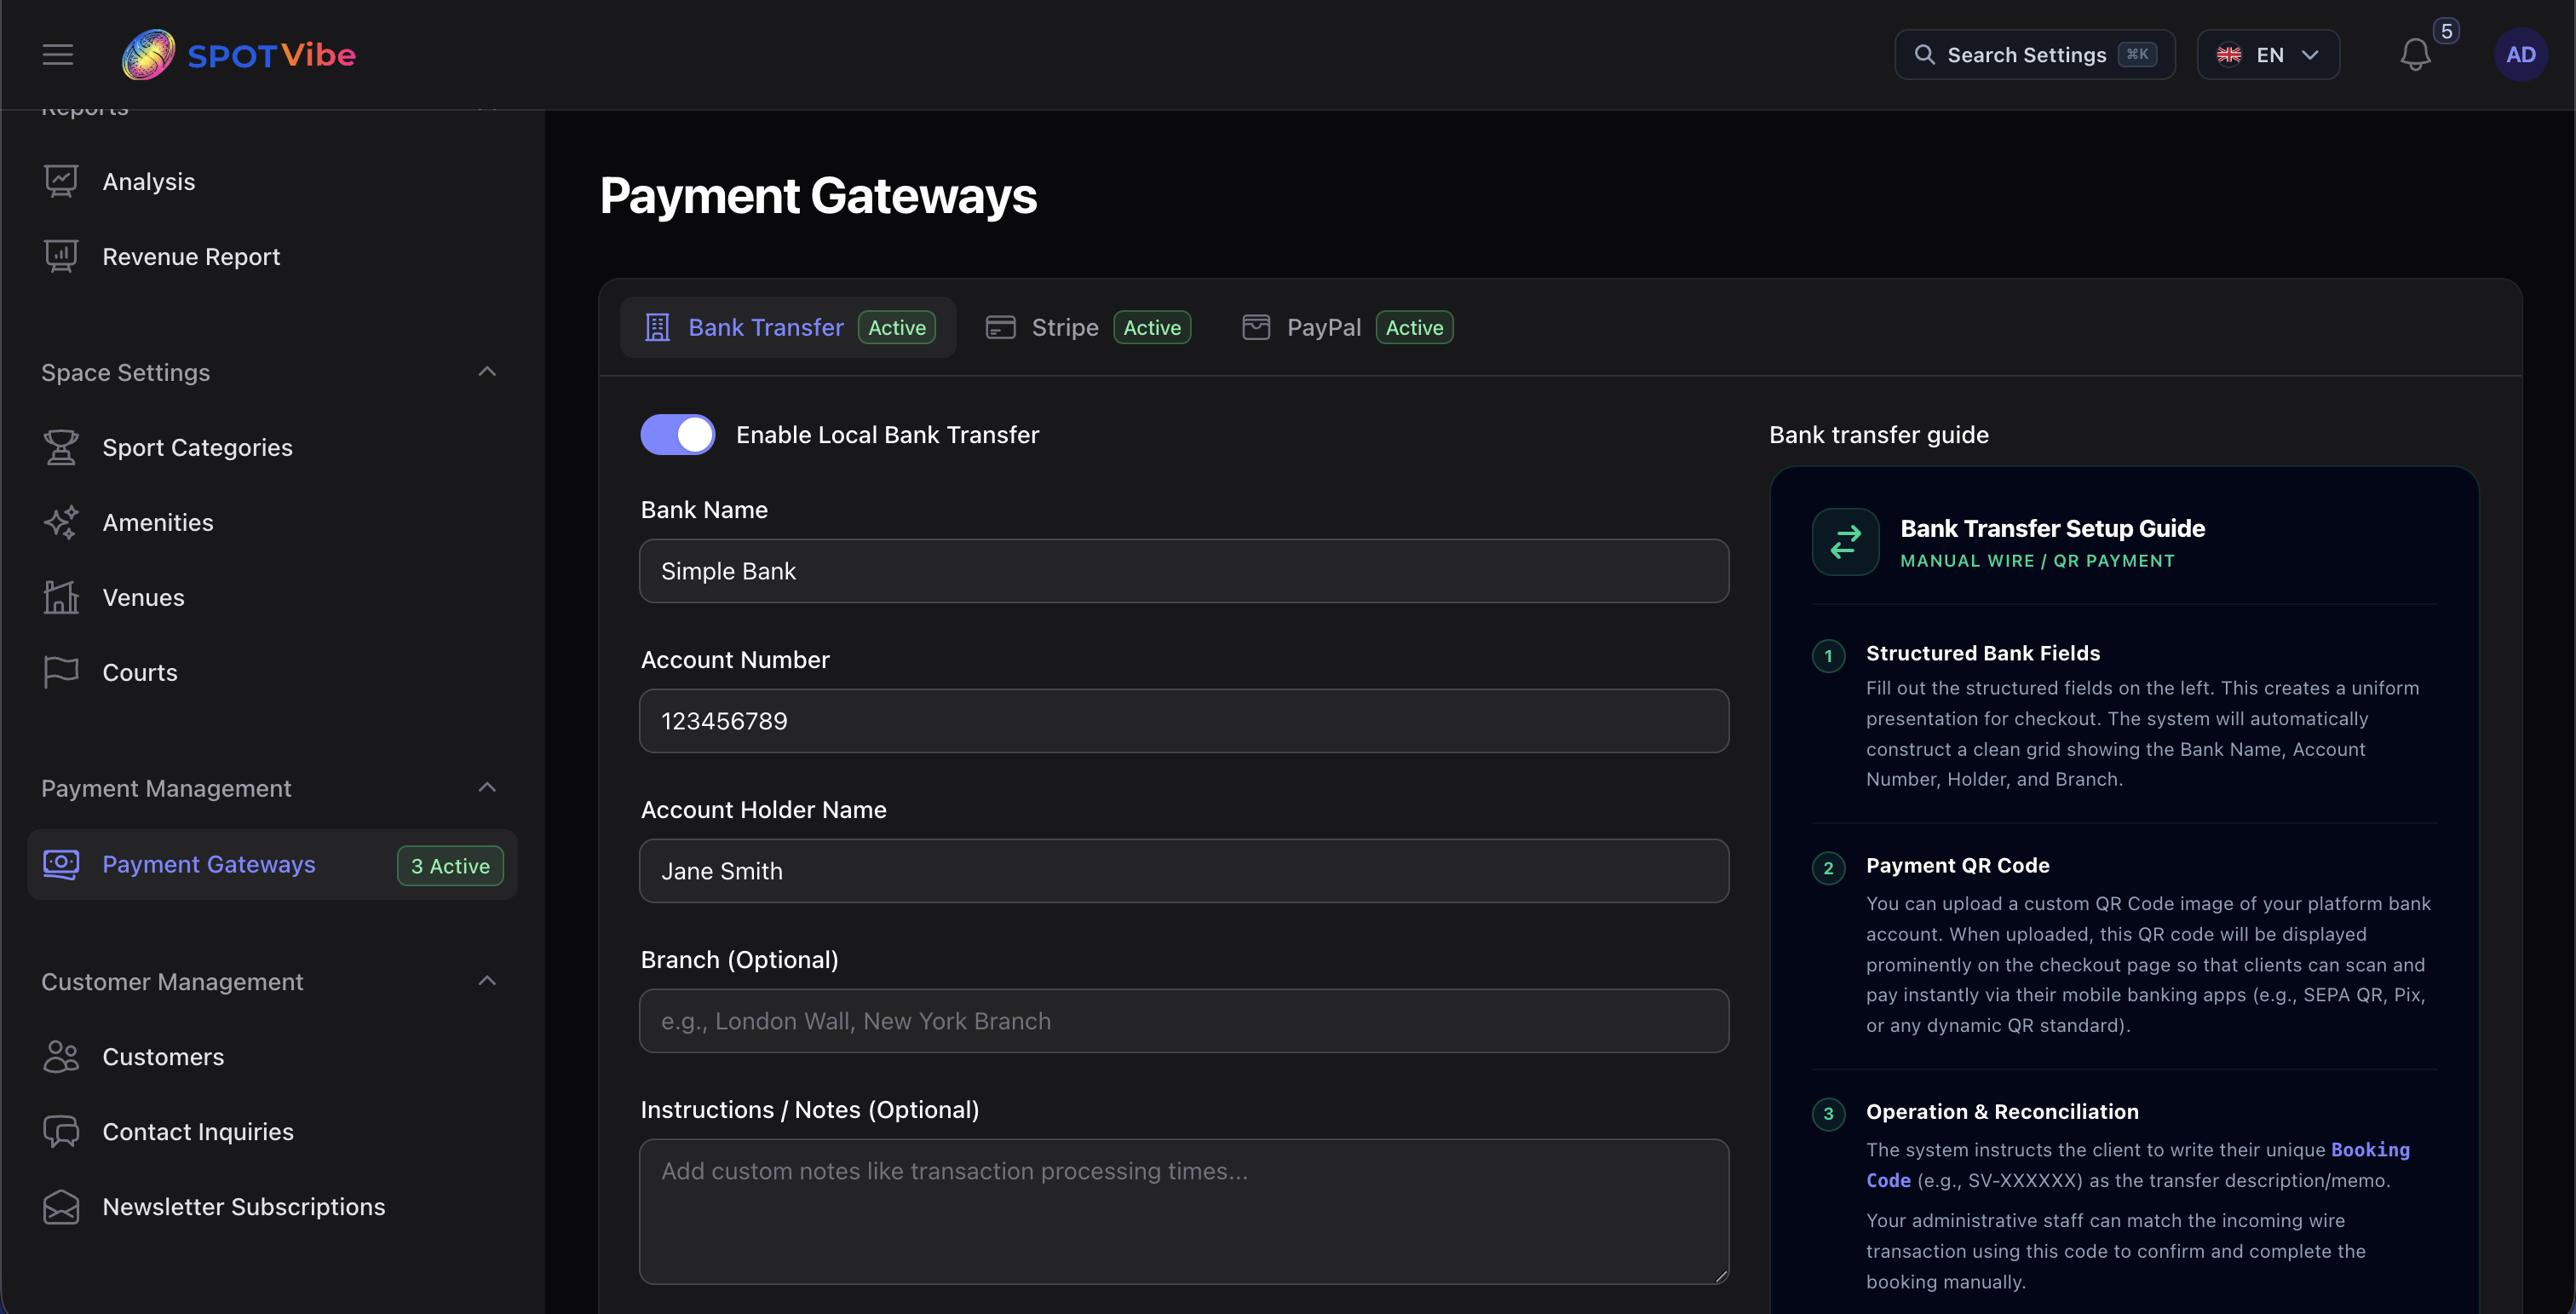The image size is (2576, 1314).
Task: Click the Venues building icon
Action: tap(61, 597)
